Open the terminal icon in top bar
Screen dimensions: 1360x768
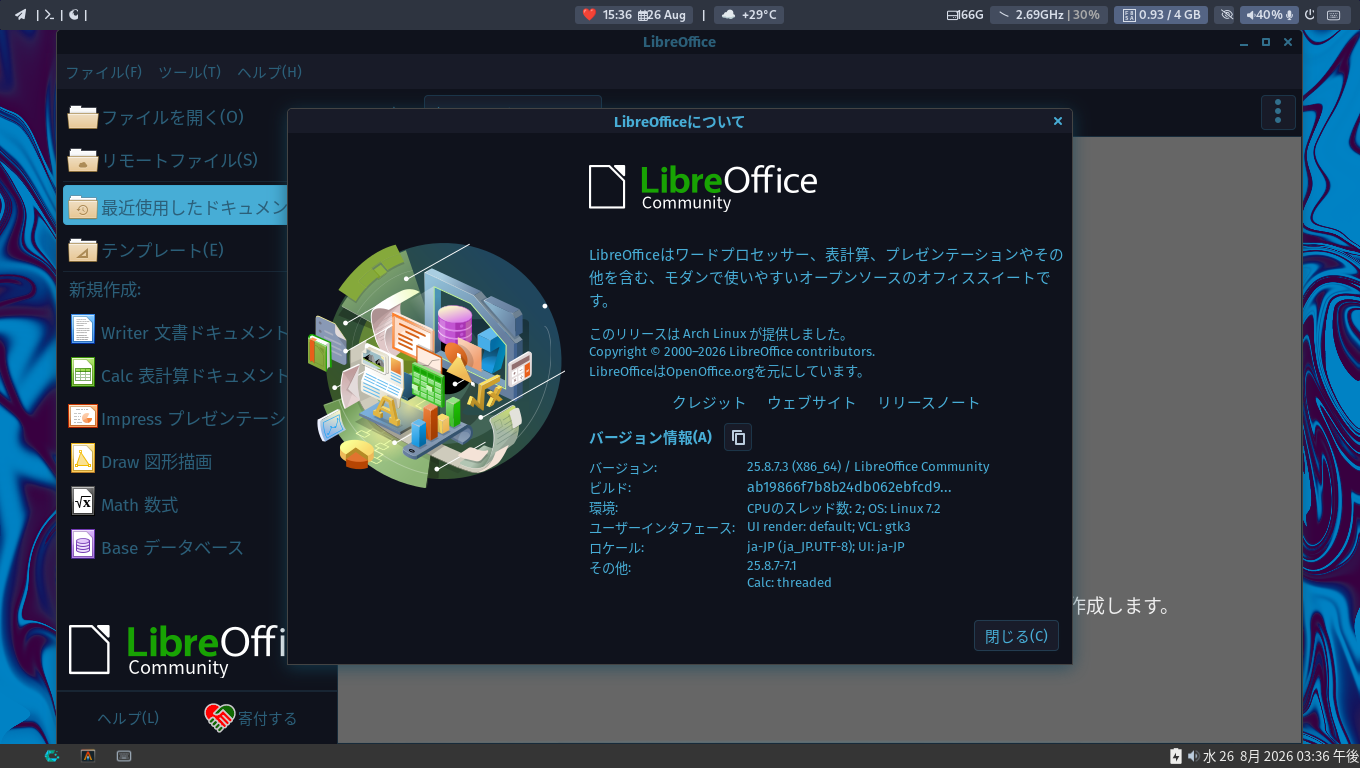48,14
